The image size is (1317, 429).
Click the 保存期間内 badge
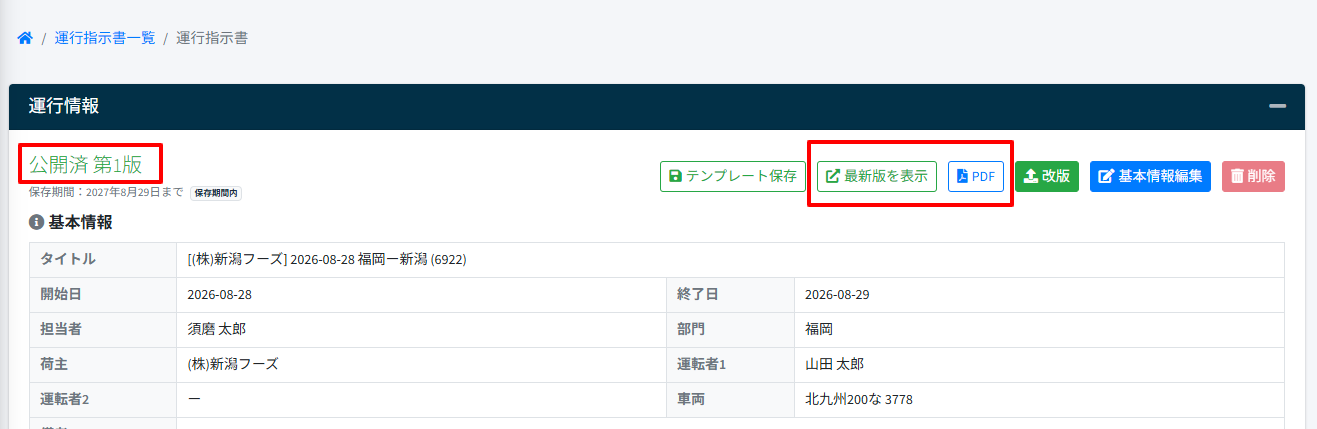coord(216,192)
